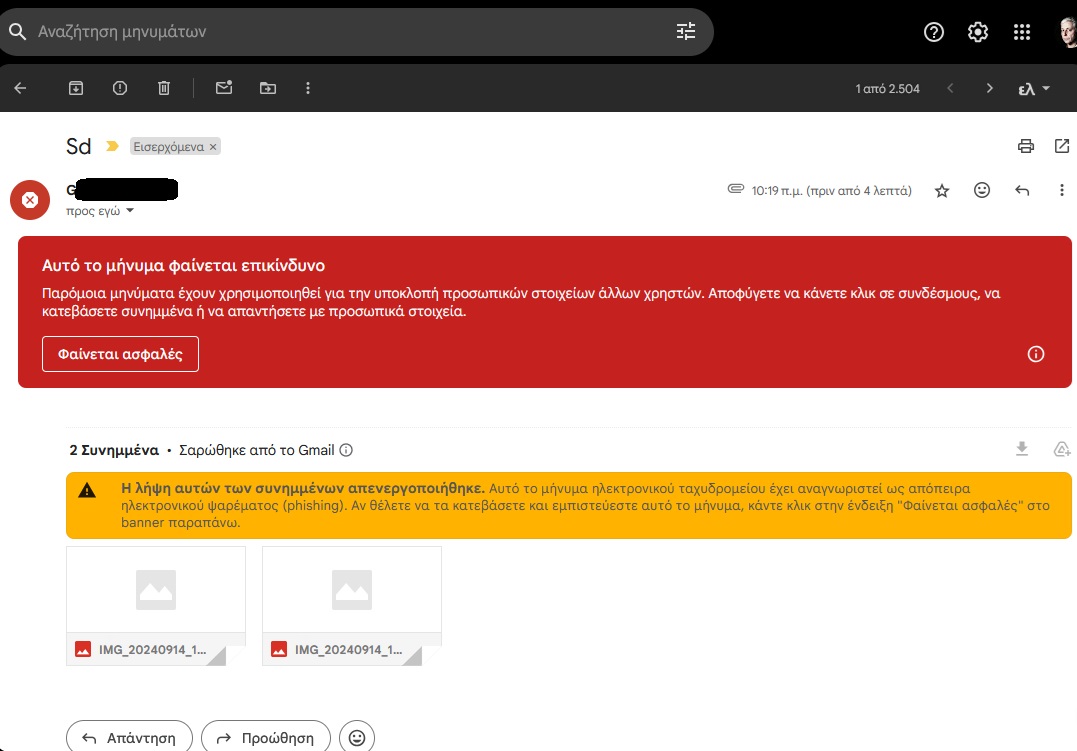Open the Google apps grid menu
1077x751 pixels.
click(x=1021, y=32)
